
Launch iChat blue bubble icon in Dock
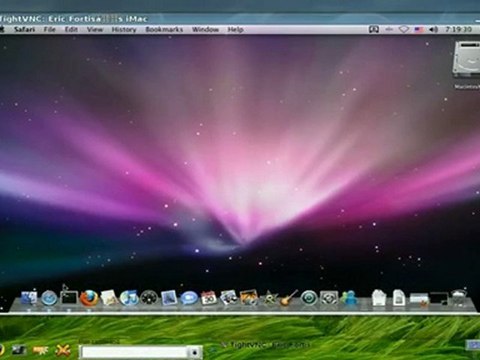point(189,298)
